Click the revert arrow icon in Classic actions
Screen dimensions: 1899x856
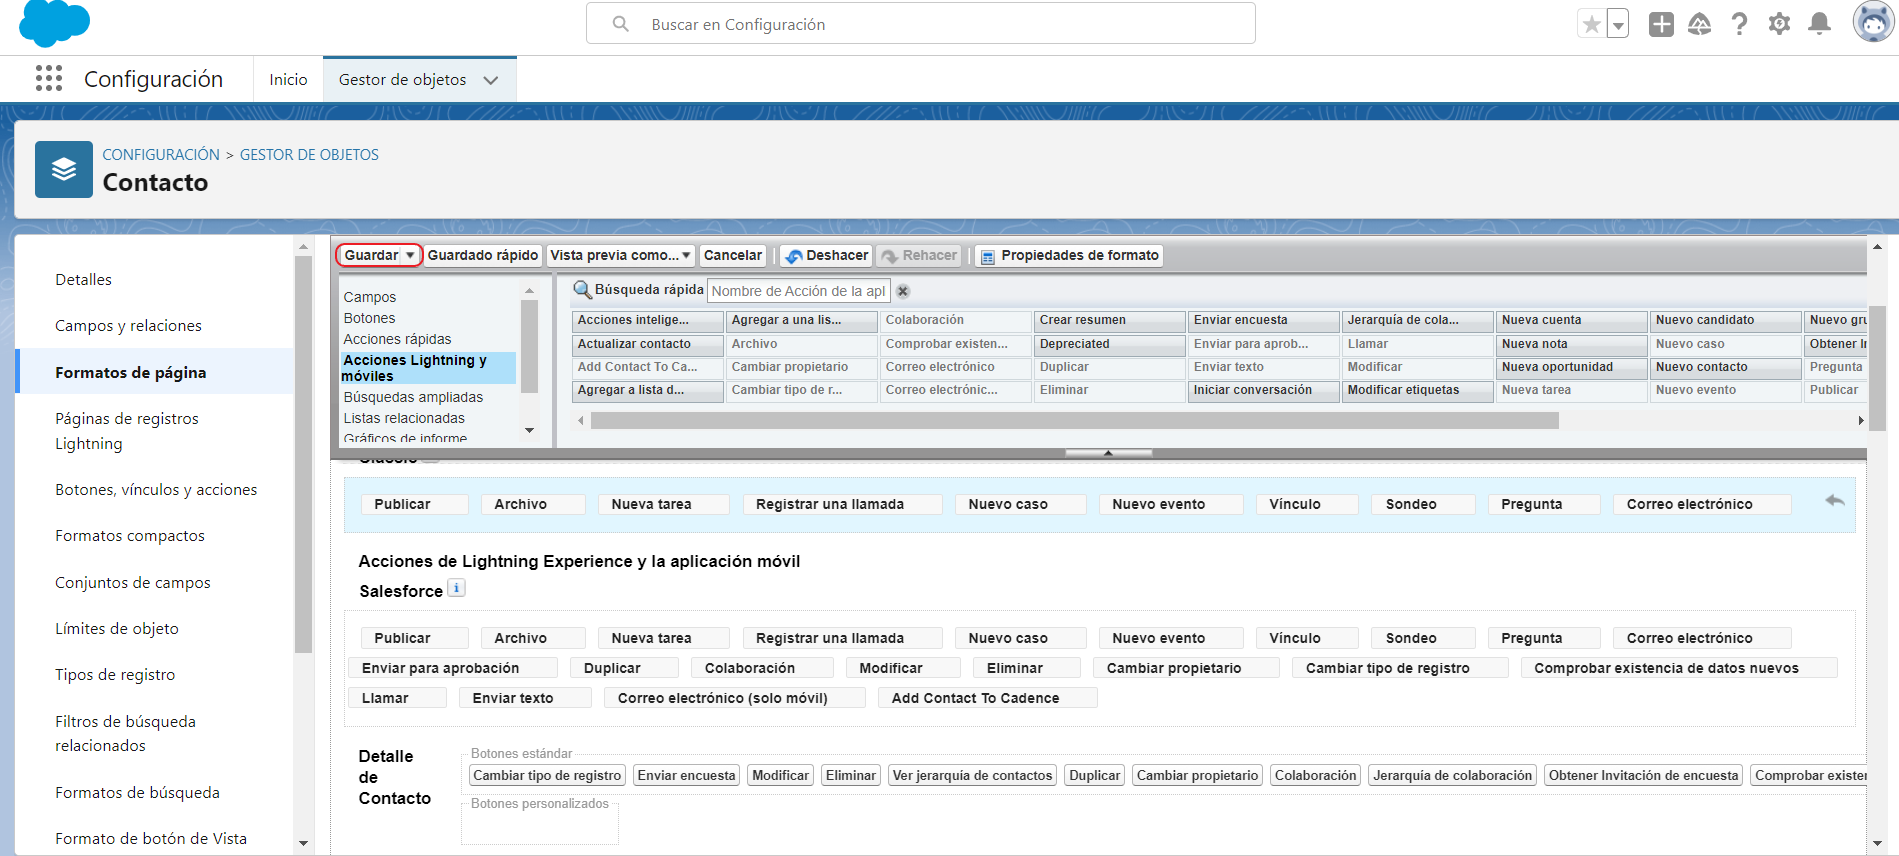pos(1835,500)
